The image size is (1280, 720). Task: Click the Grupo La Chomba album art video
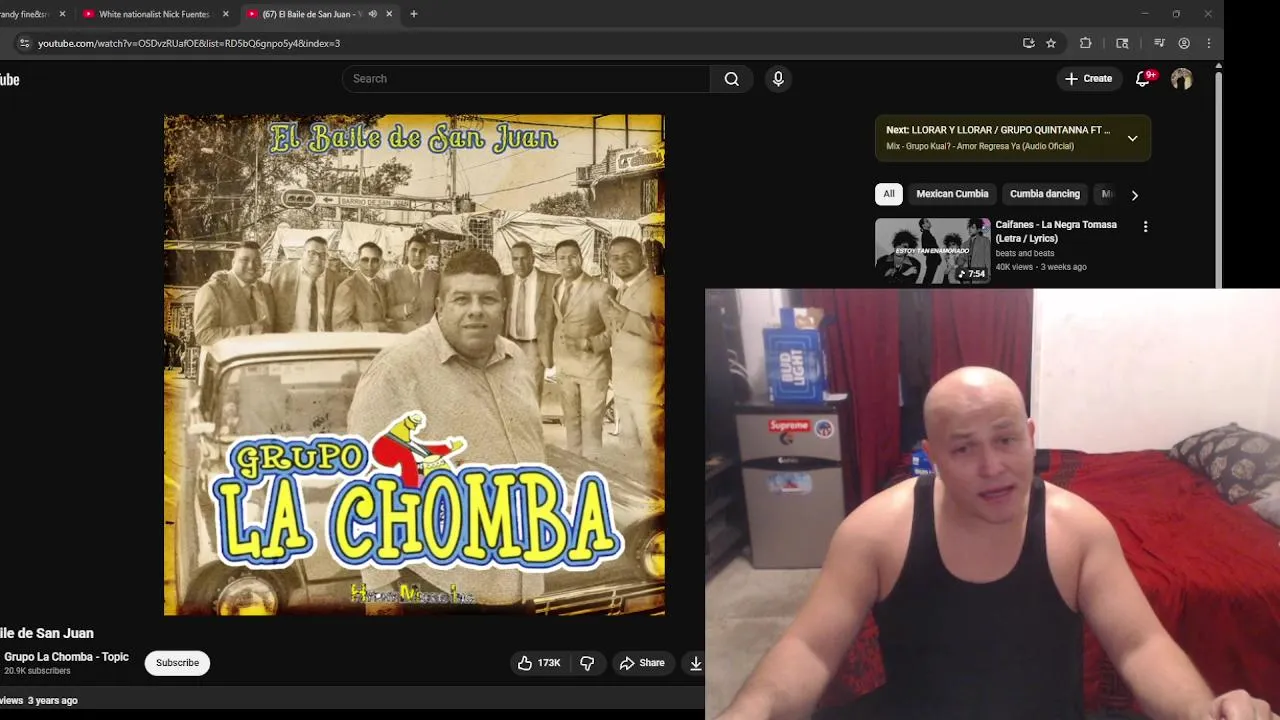(x=414, y=365)
